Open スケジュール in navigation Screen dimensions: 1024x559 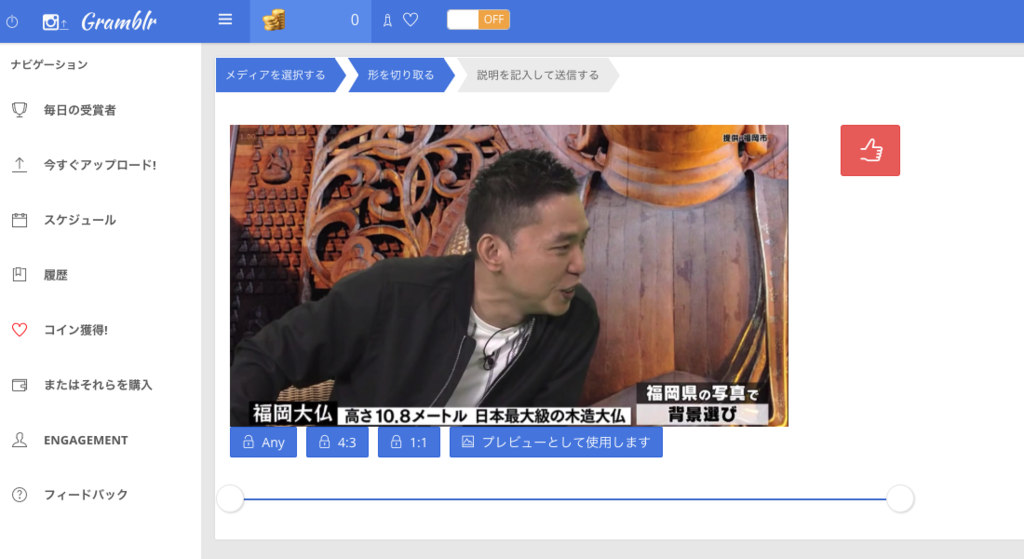tap(80, 220)
